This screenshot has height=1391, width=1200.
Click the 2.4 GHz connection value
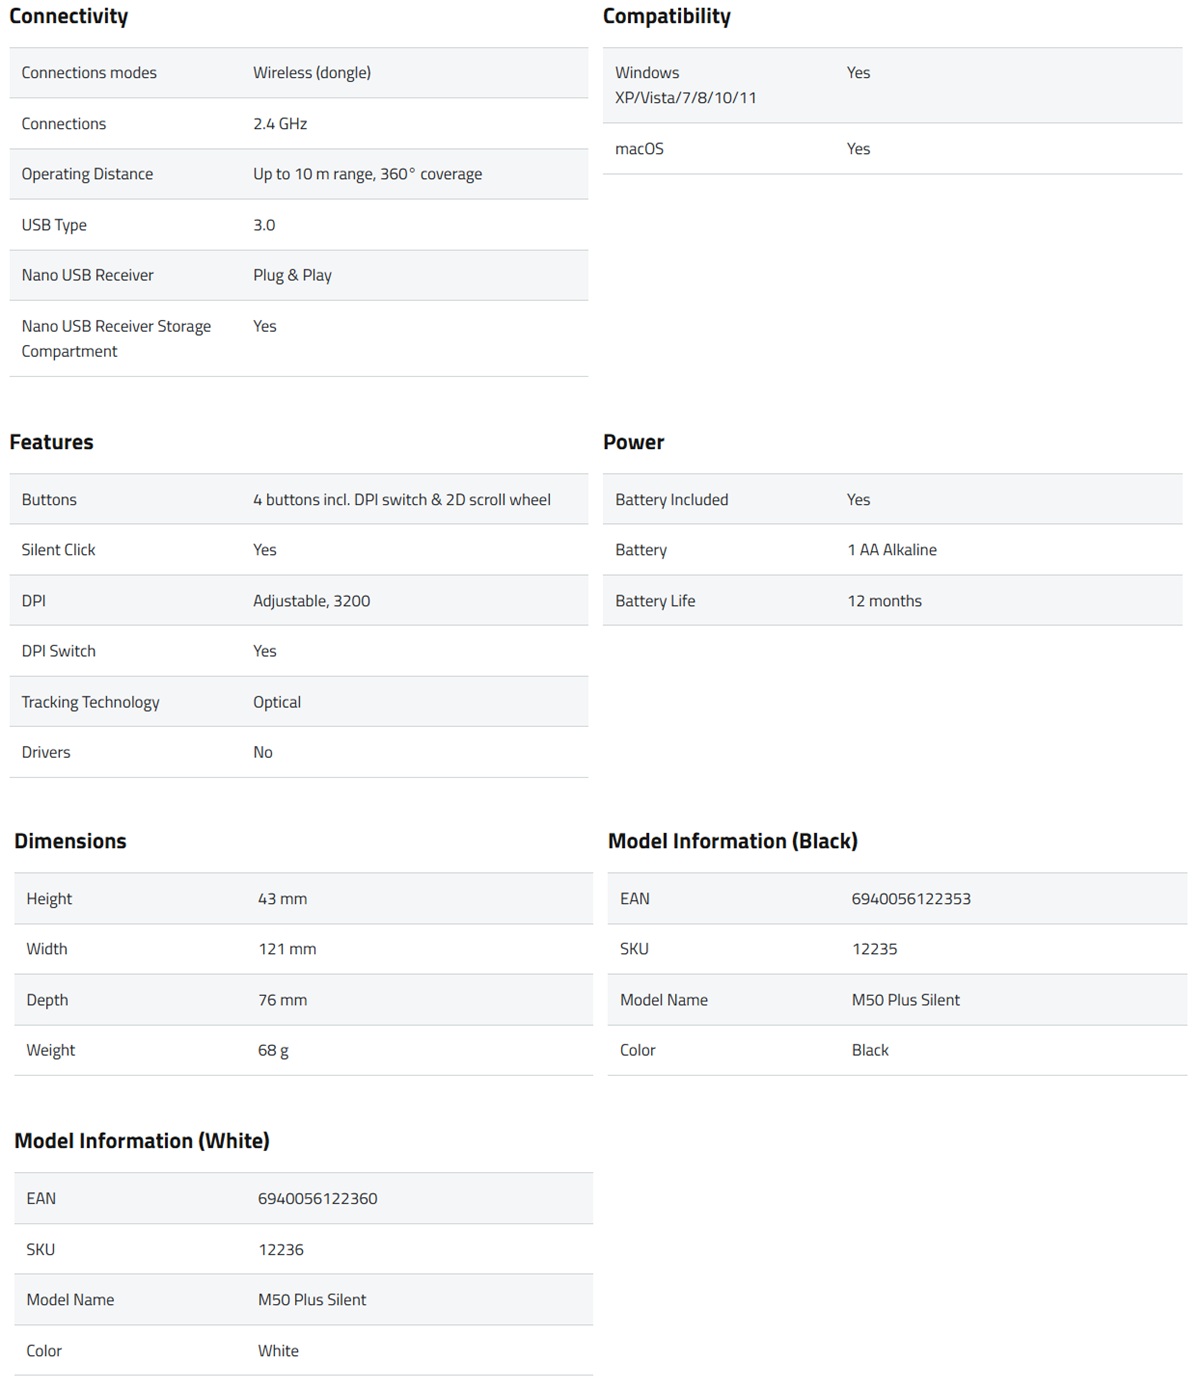280,124
